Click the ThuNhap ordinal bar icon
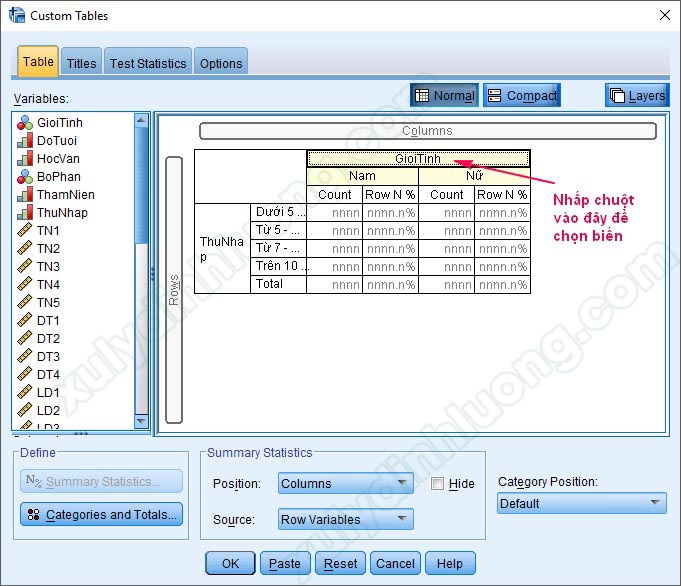 pyautogui.click(x=25, y=212)
